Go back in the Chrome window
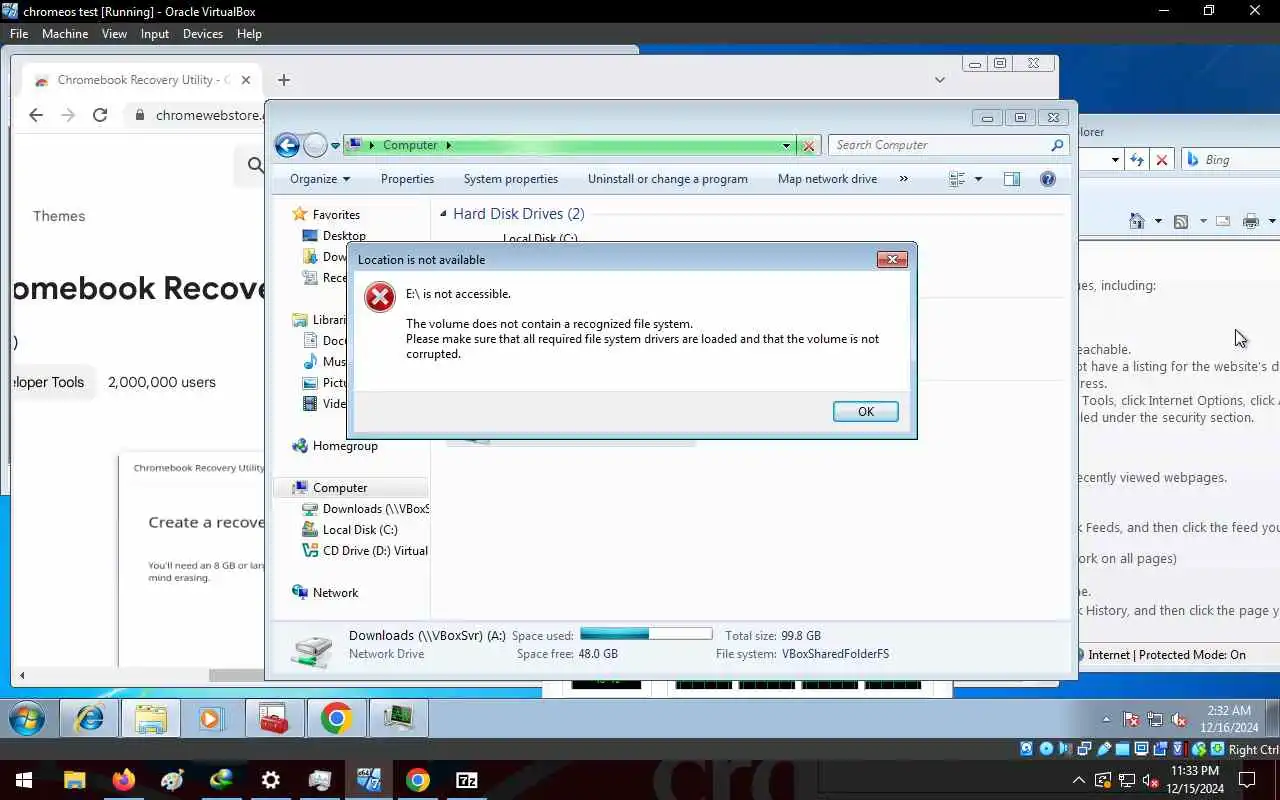This screenshot has height=800, width=1280. pos(36,115)
